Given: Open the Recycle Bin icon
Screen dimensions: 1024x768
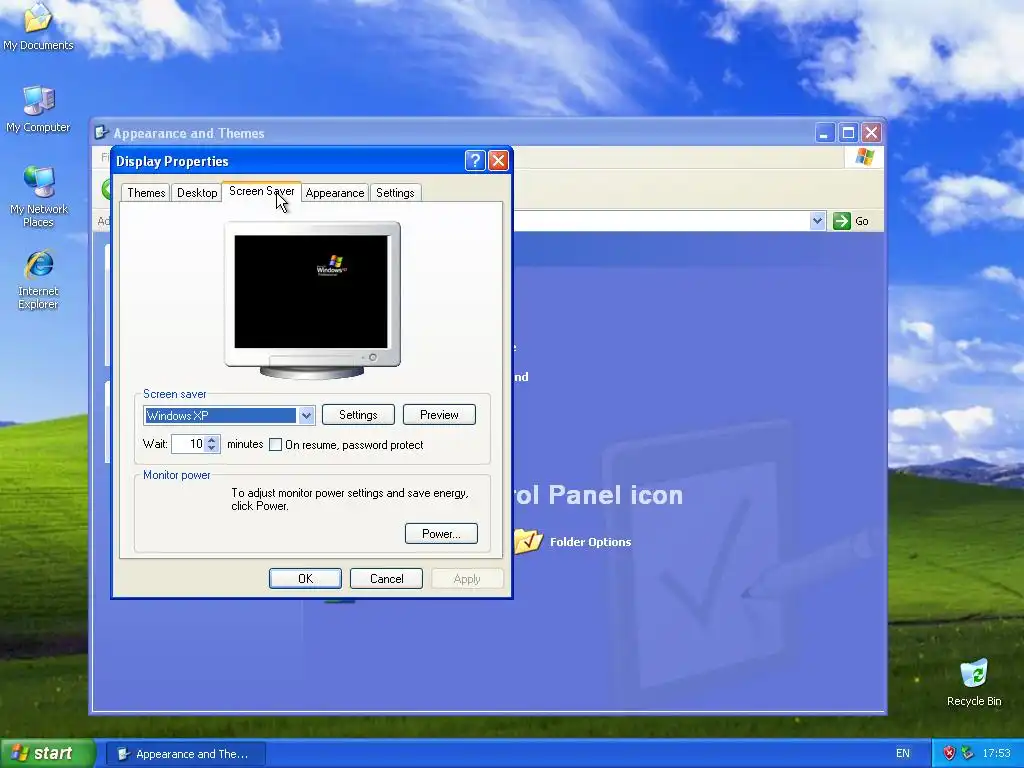Looking at the screenshot, I should 974,682.
